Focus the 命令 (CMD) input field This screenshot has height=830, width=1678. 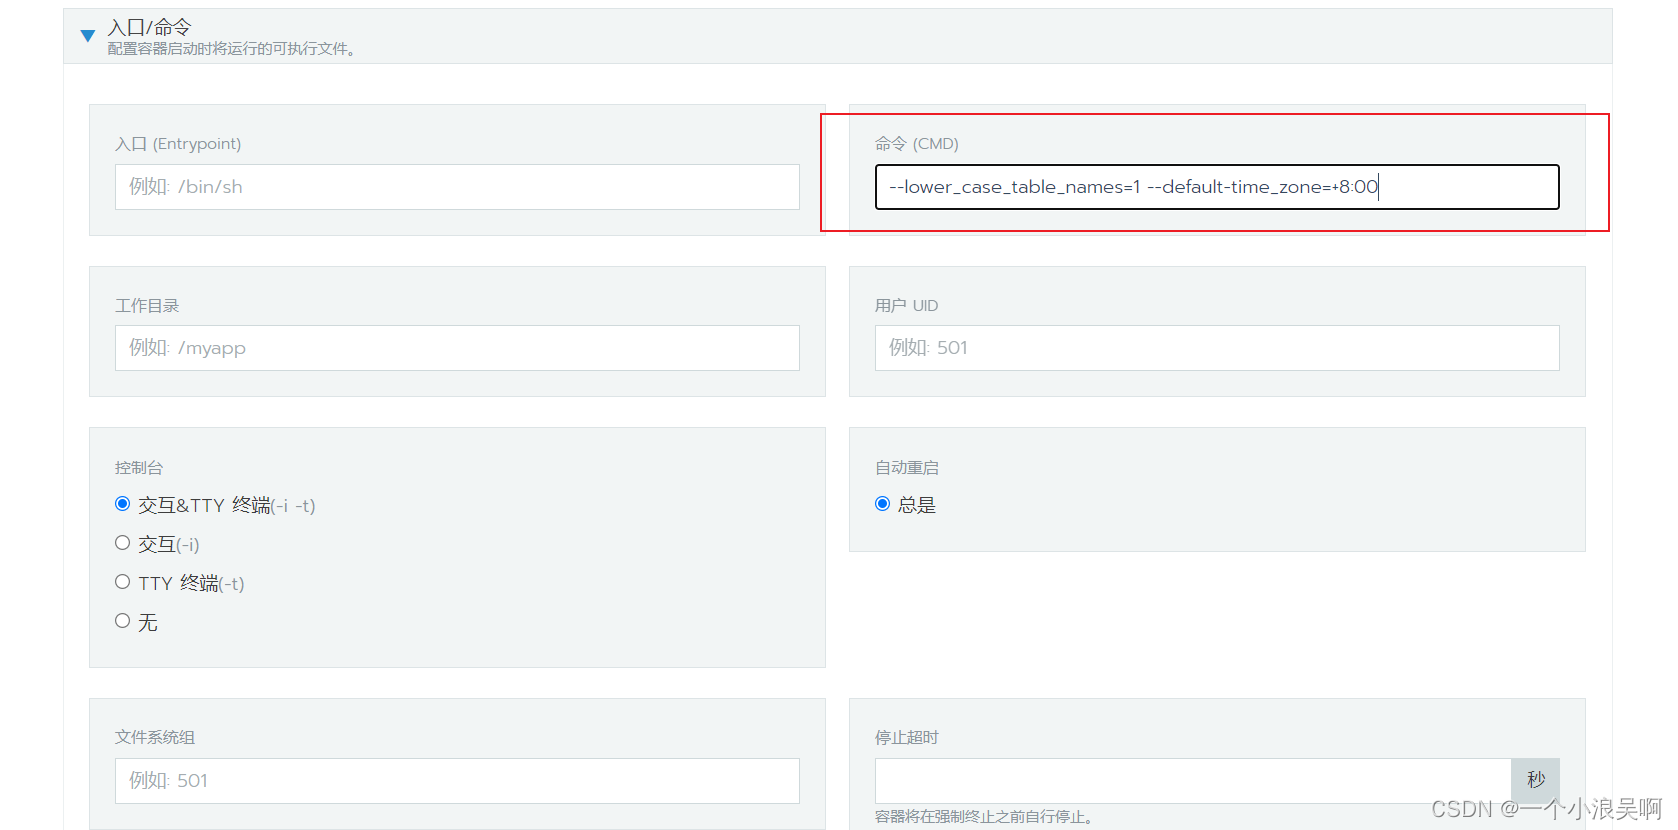(x=1217, y=187)
